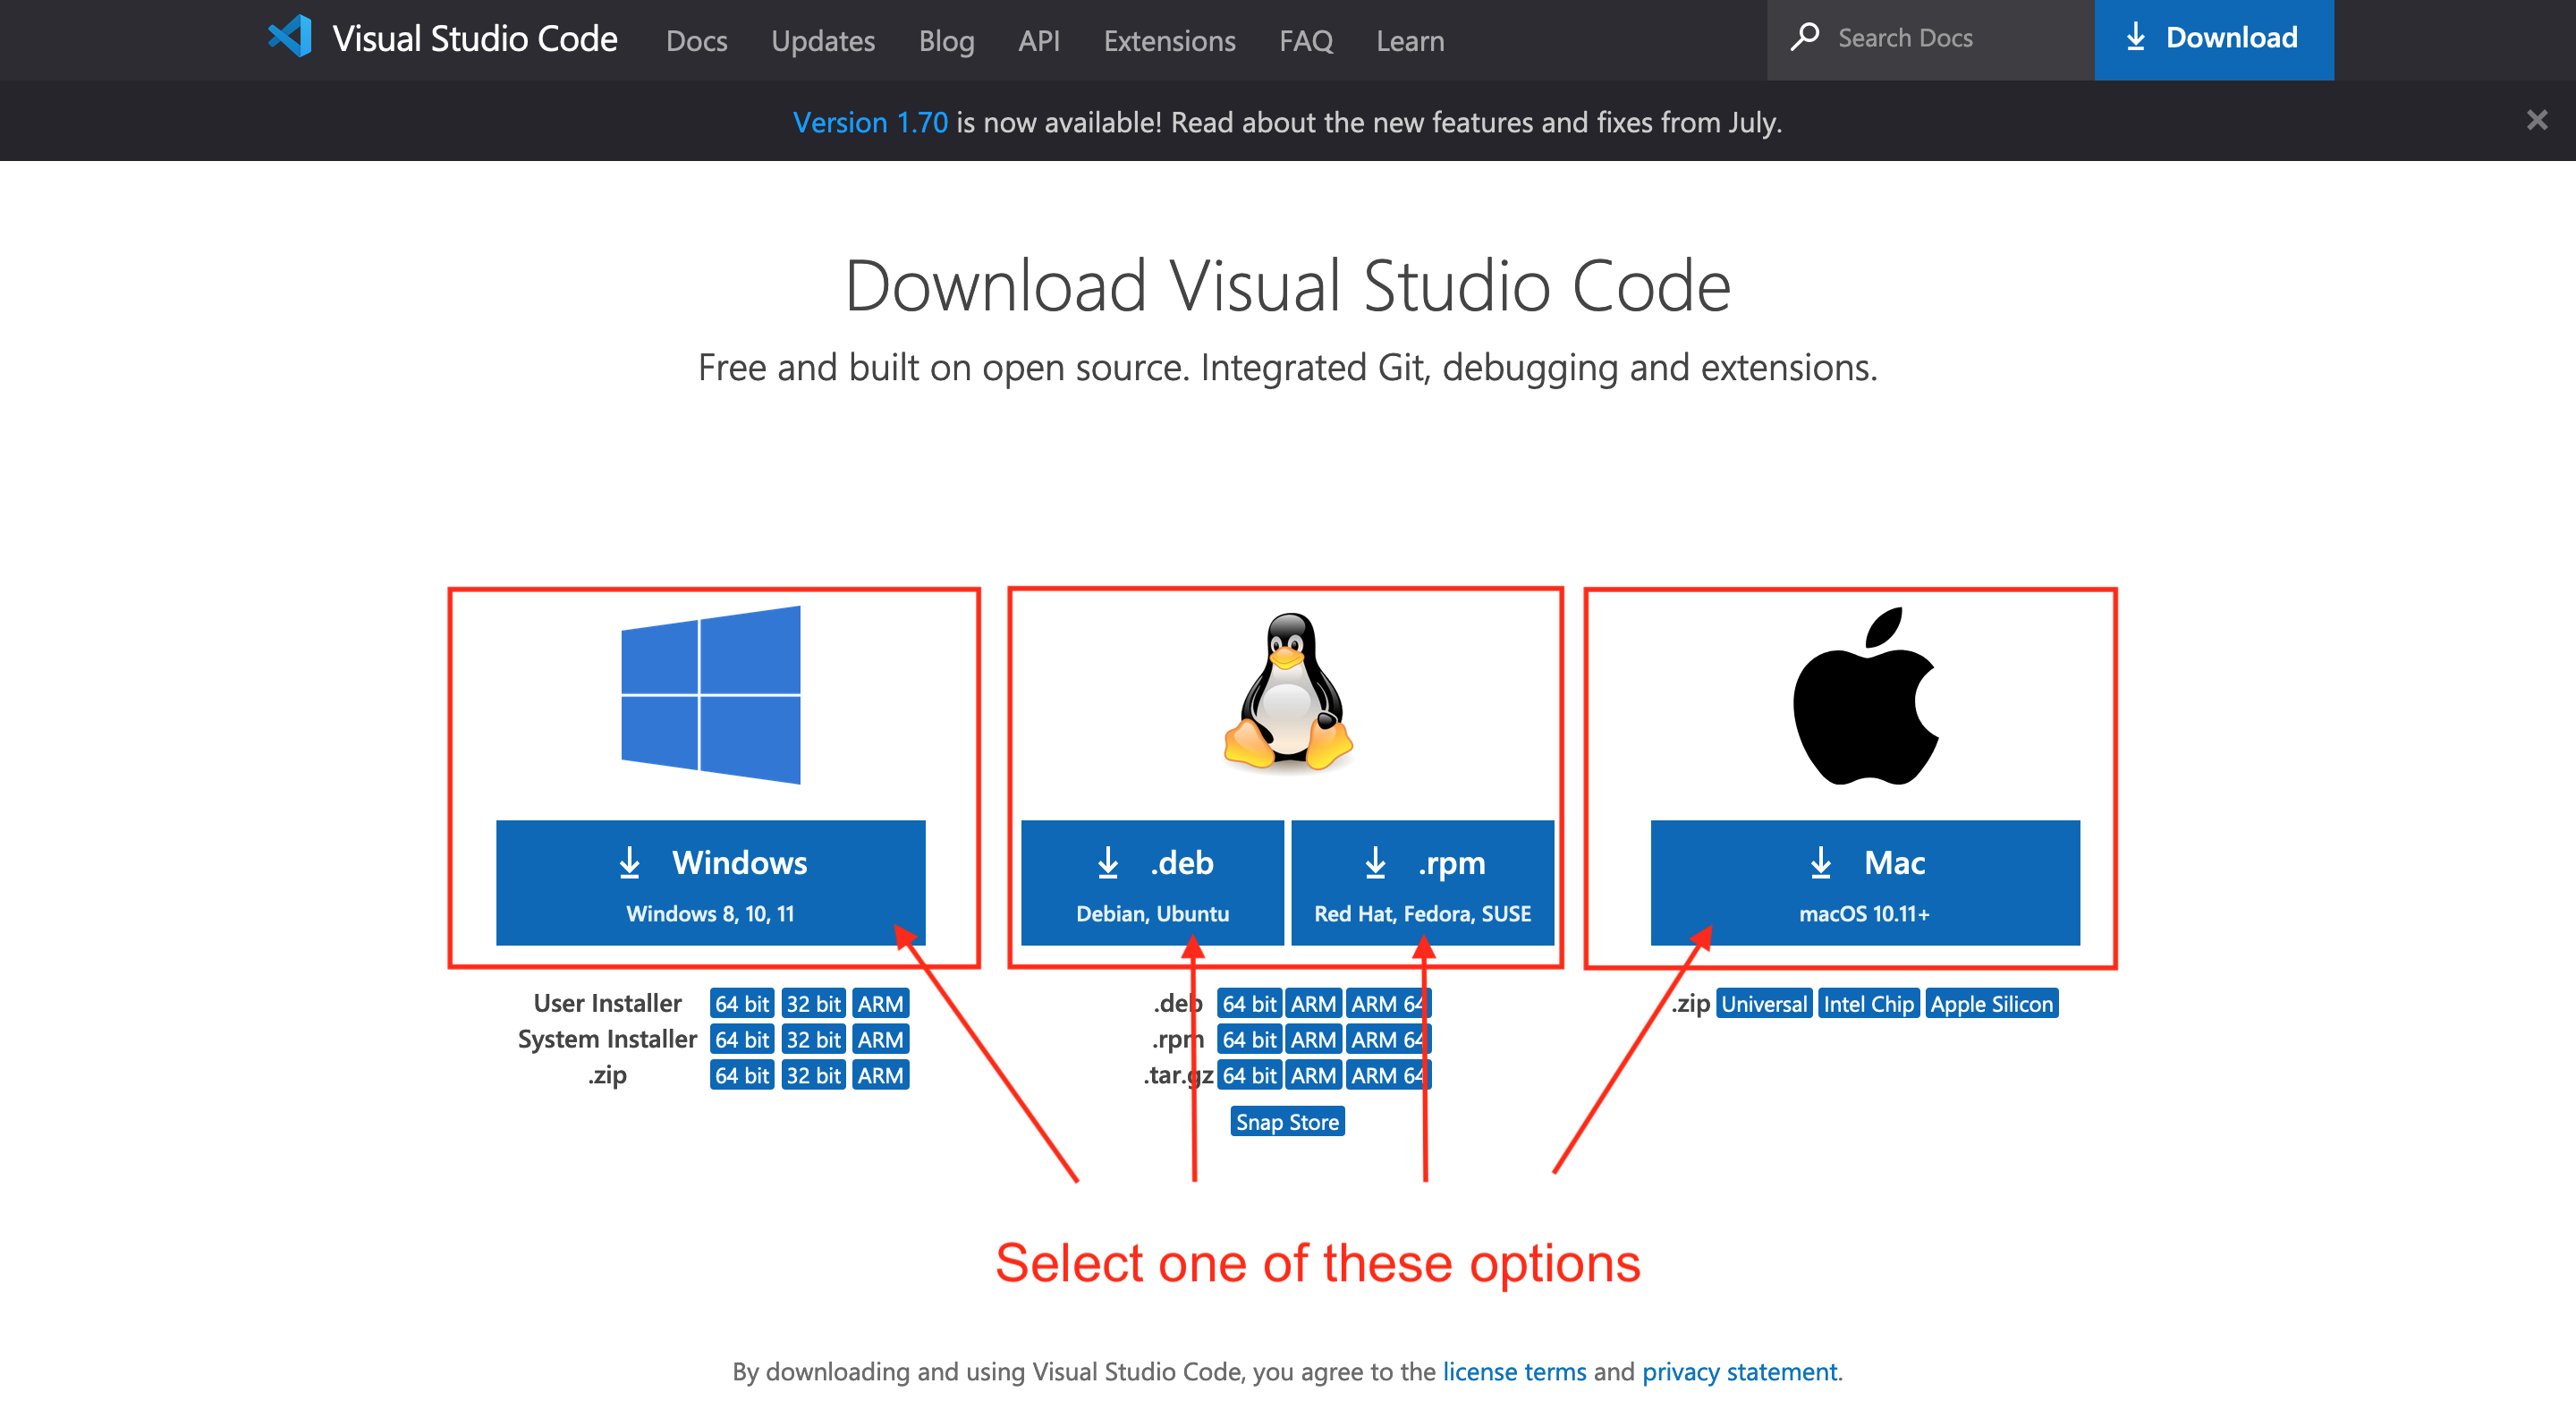This screenshot has height=1426, width=2576.
Task: Open the Updates page
Action: click(x=823, y=40)
